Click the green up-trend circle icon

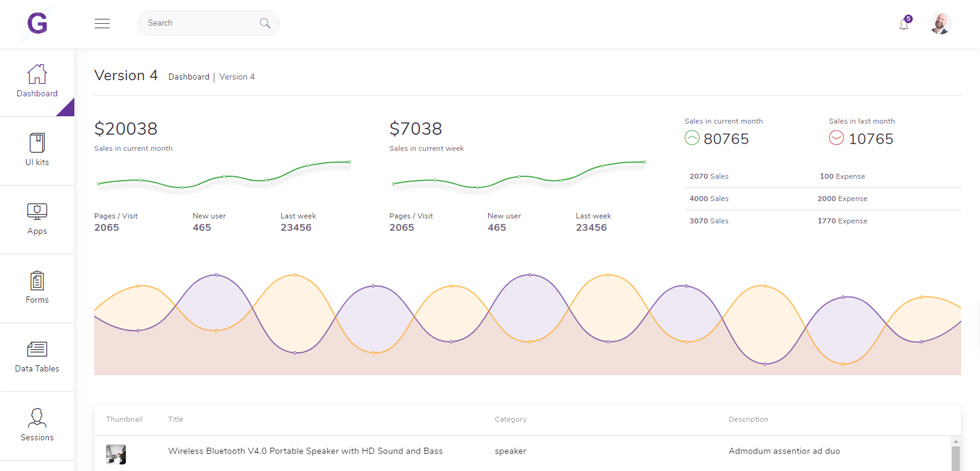[x=692, y=138]
